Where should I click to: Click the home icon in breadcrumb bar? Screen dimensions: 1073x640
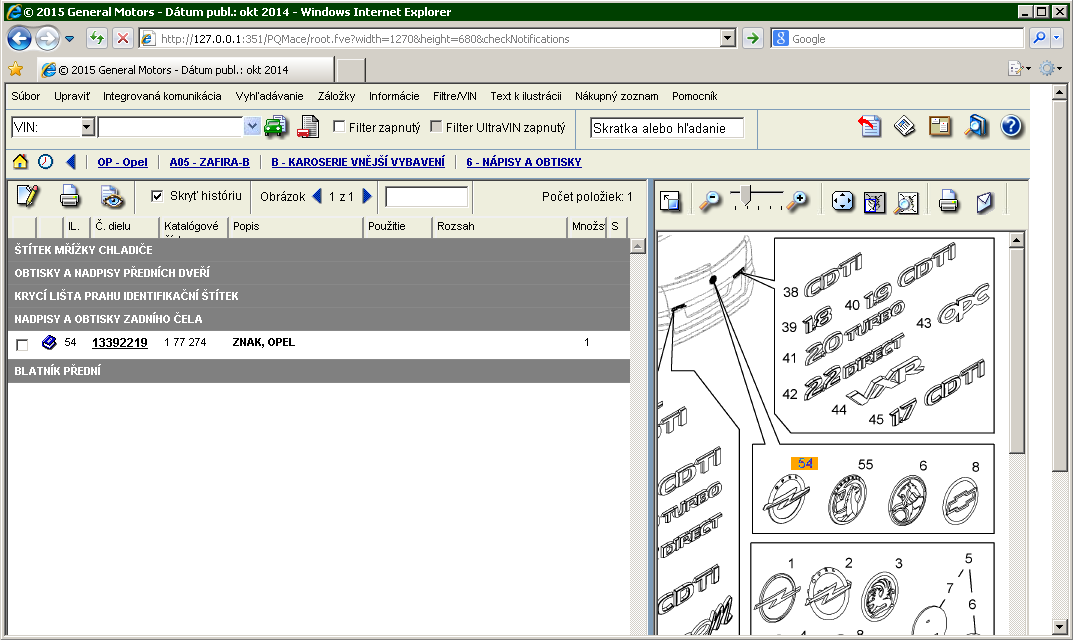point(20,162)
